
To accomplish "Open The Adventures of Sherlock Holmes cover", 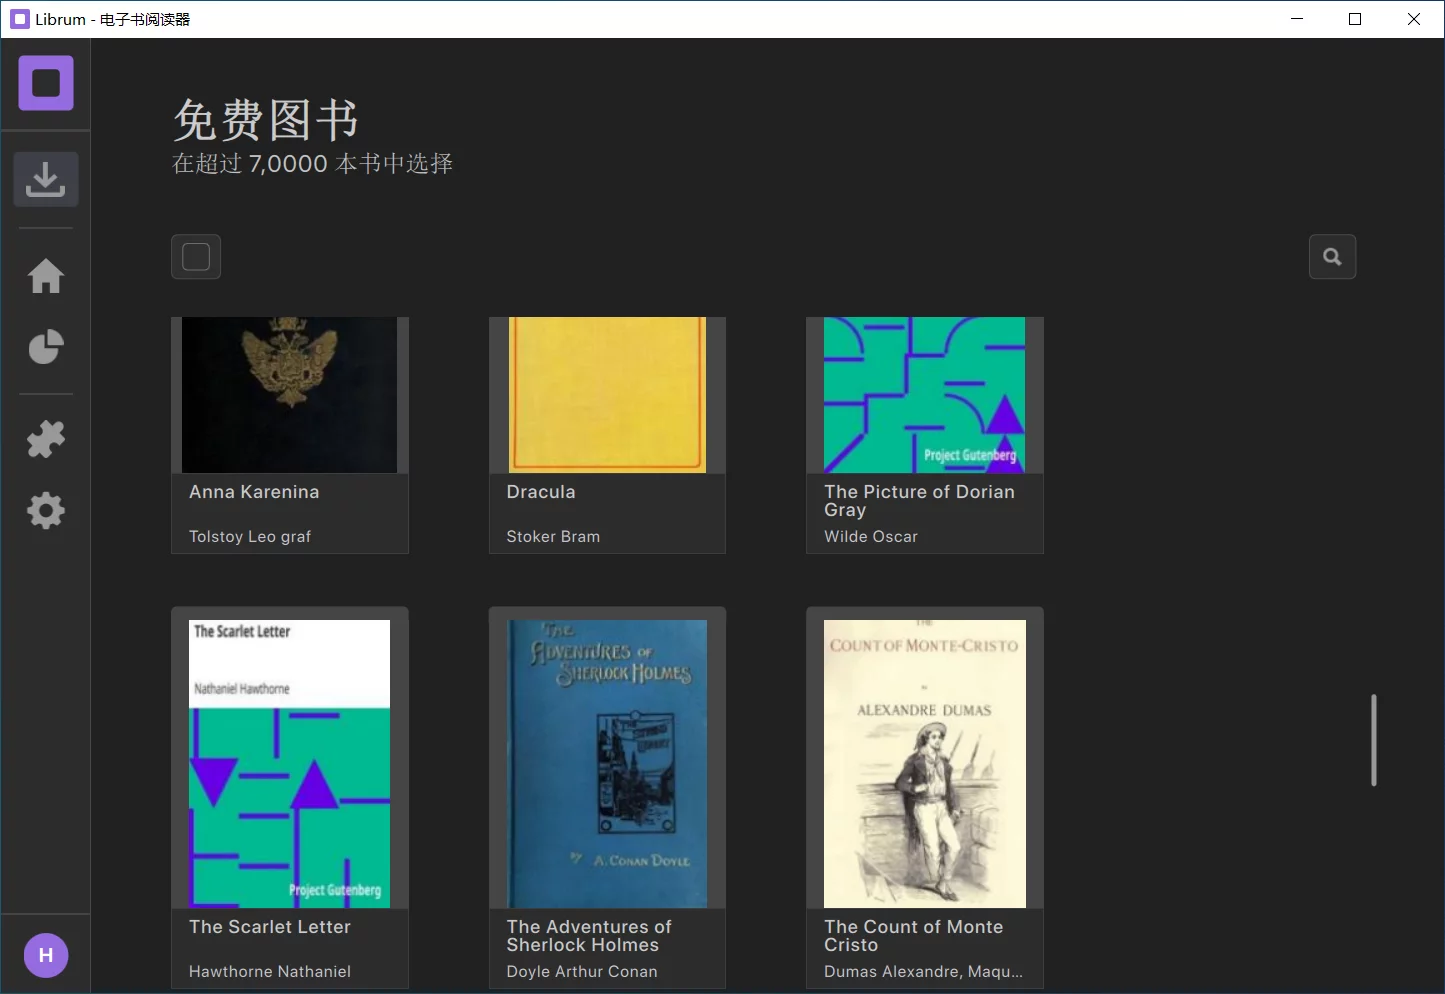I will 607,763.
